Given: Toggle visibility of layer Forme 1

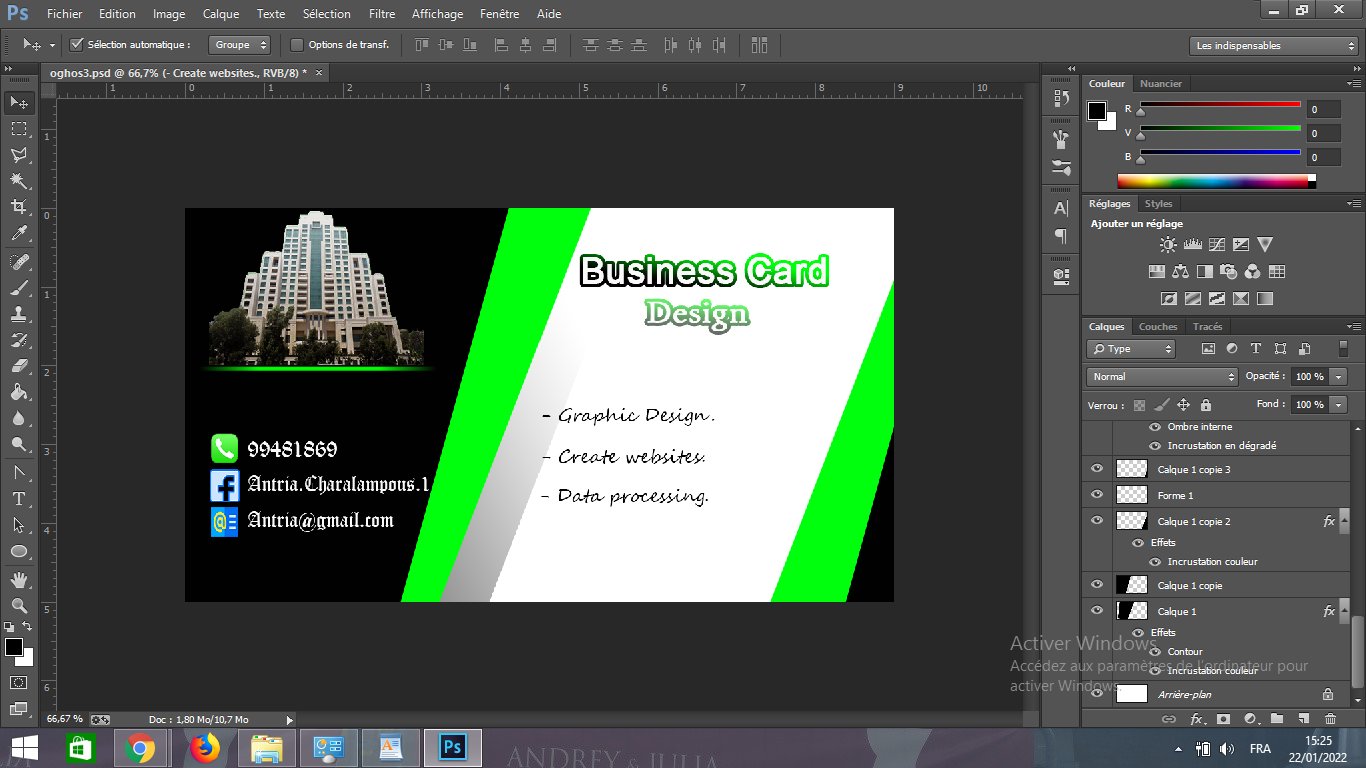Looking at the screenshot, I should coord(1097,495).
